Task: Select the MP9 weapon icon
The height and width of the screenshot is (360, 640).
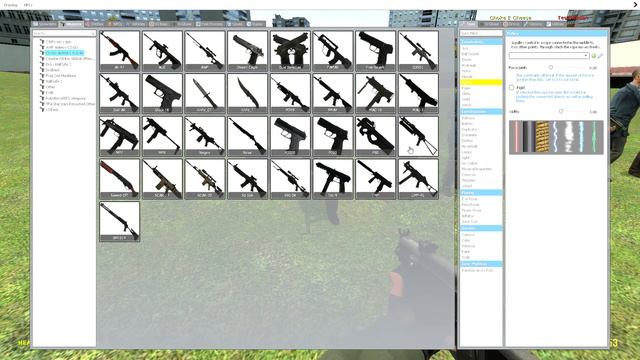Action: click(x=162, y=136)
